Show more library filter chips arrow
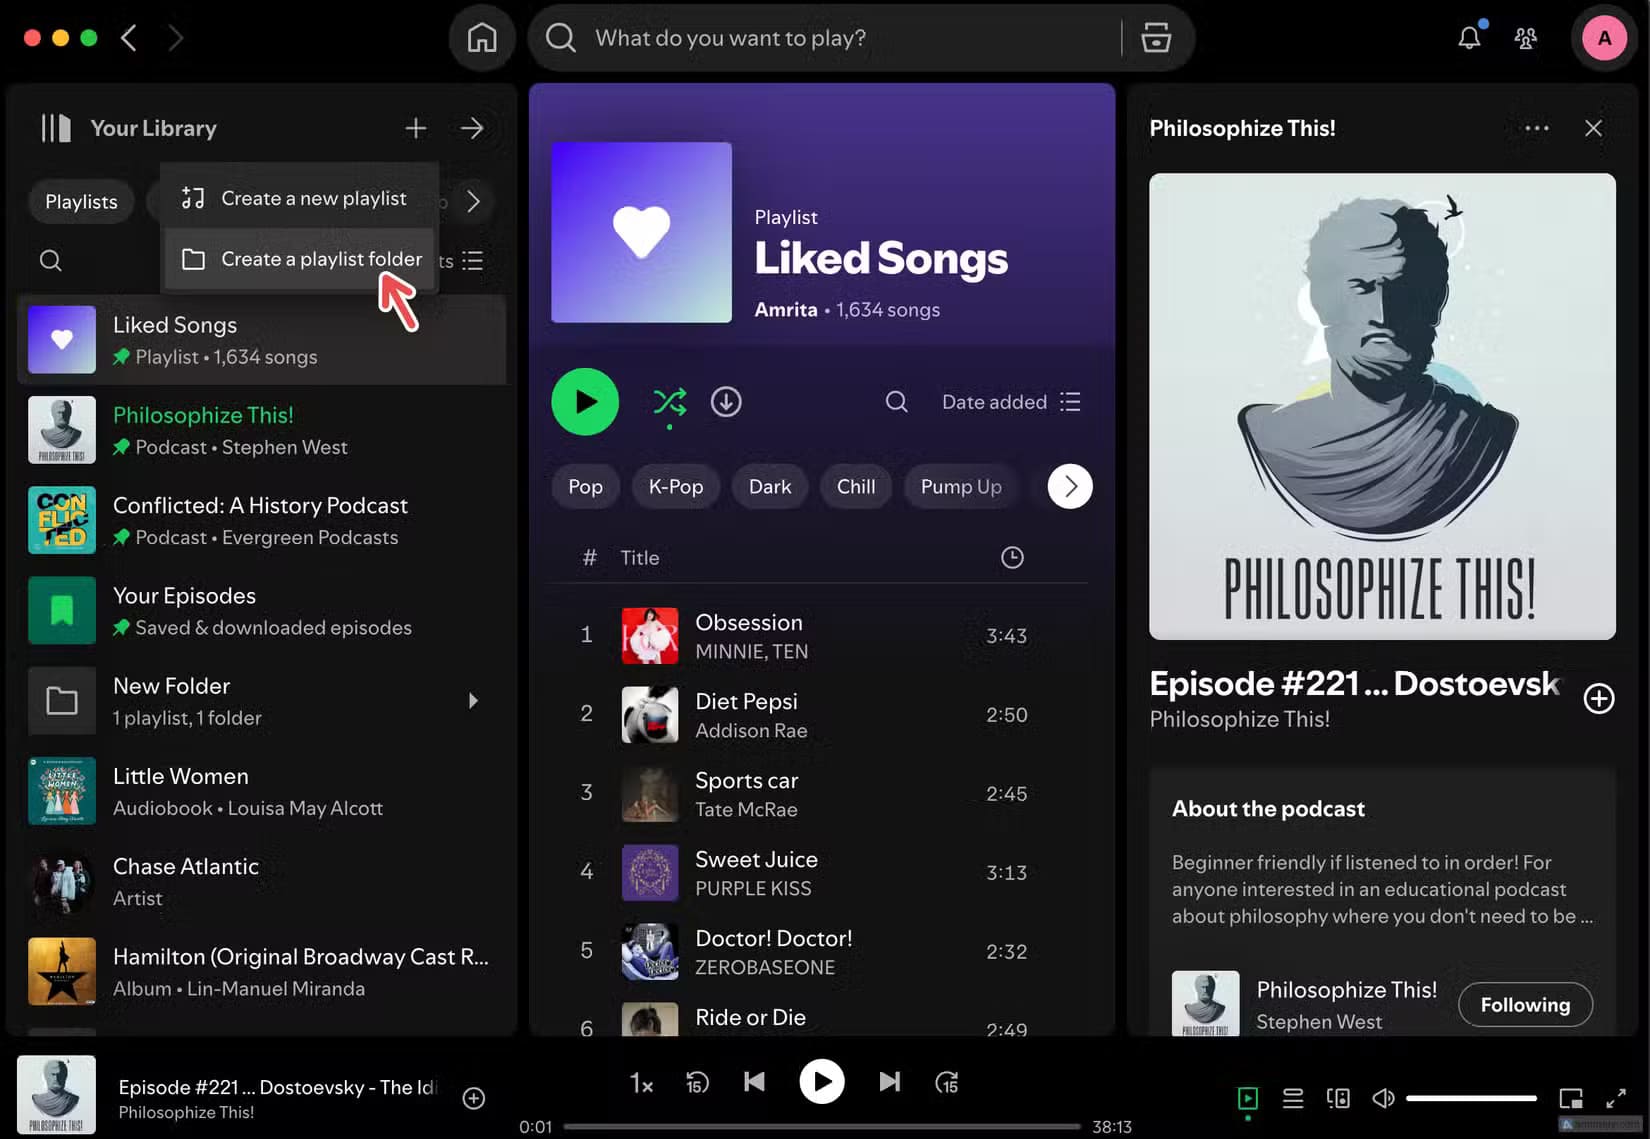 [x=474, y=201]
